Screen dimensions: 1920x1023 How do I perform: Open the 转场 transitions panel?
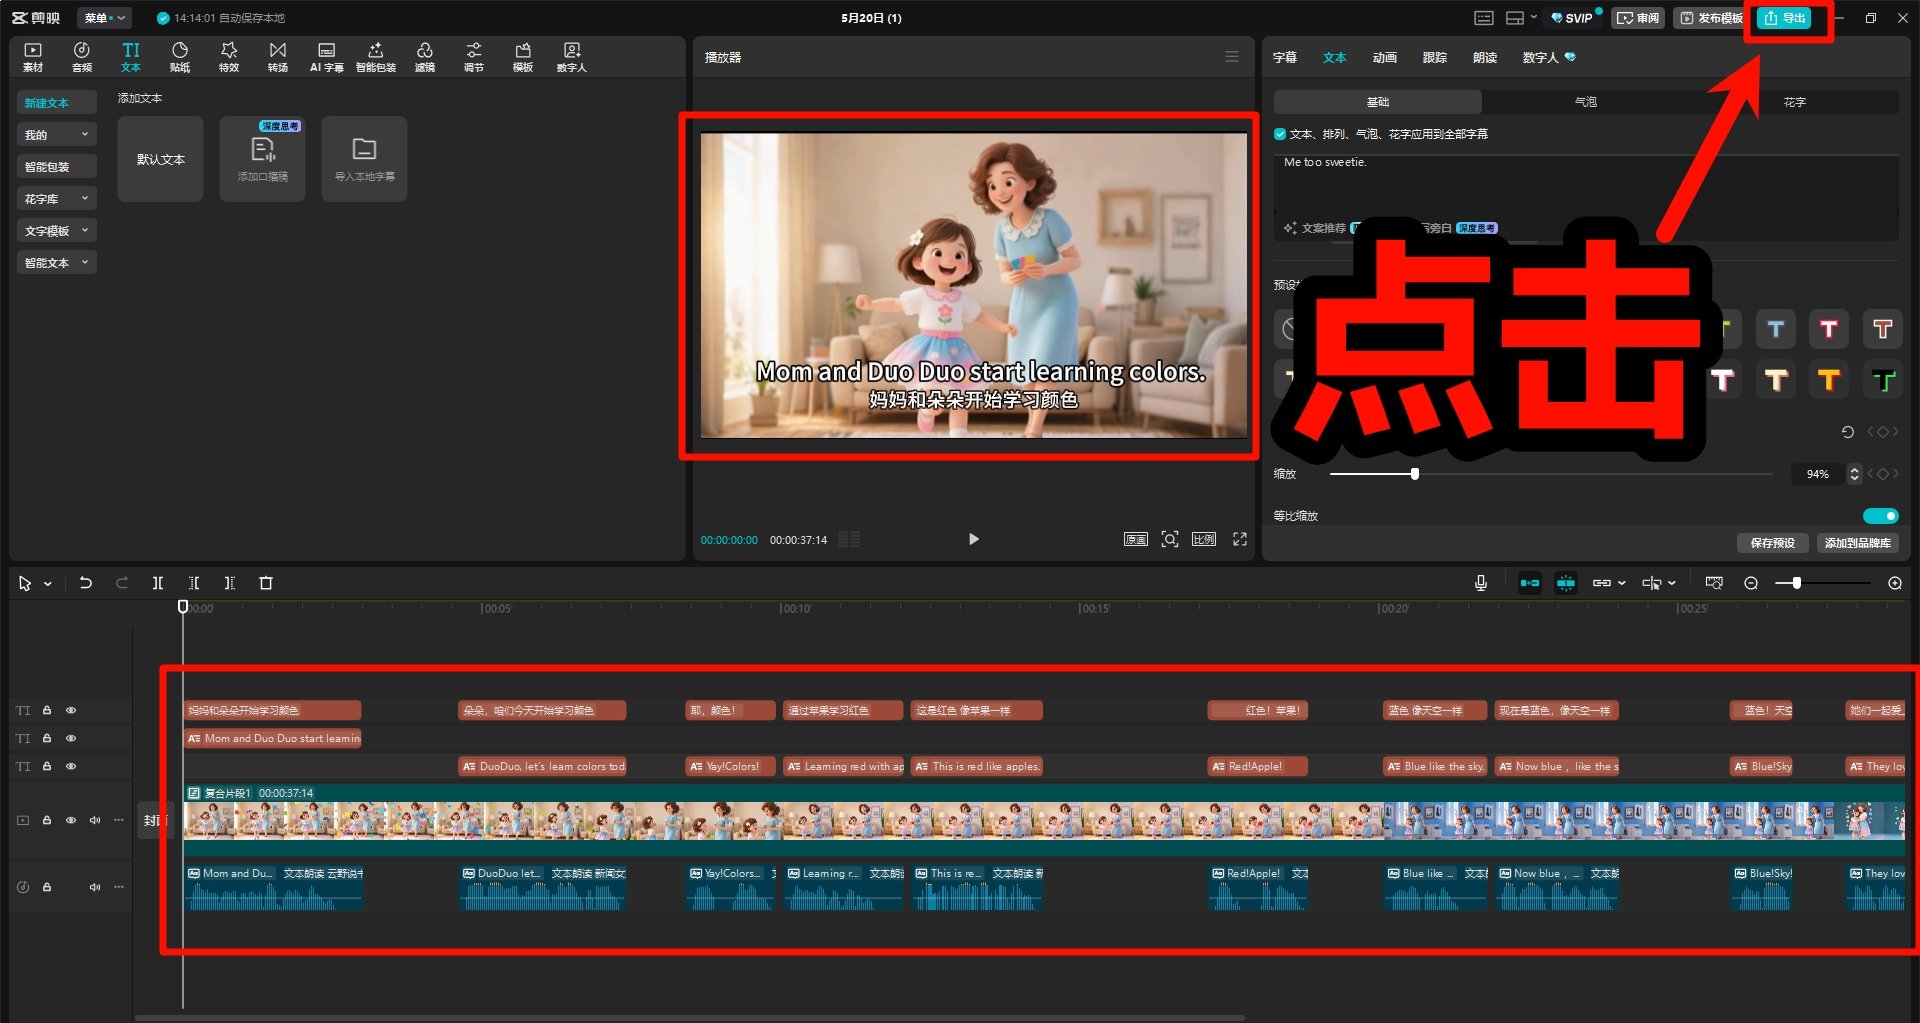coord(277,56)
